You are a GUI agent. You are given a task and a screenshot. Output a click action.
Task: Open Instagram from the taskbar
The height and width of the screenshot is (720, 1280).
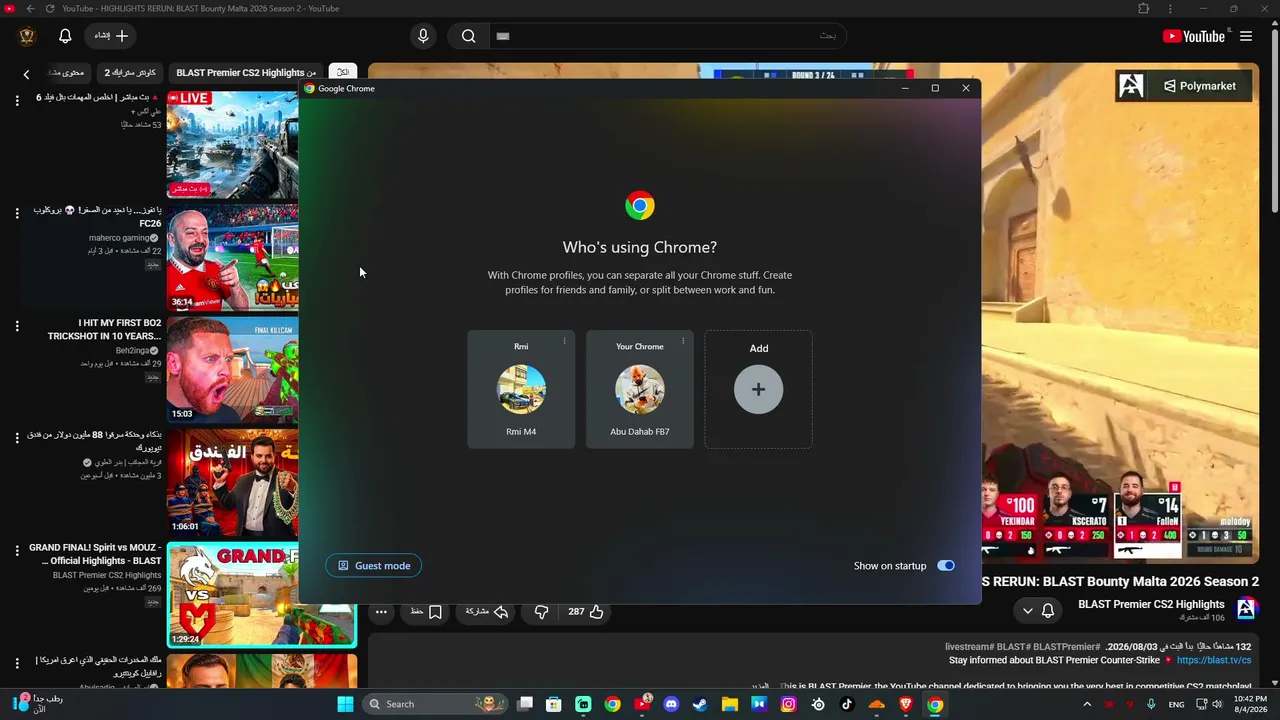point(788,704)
